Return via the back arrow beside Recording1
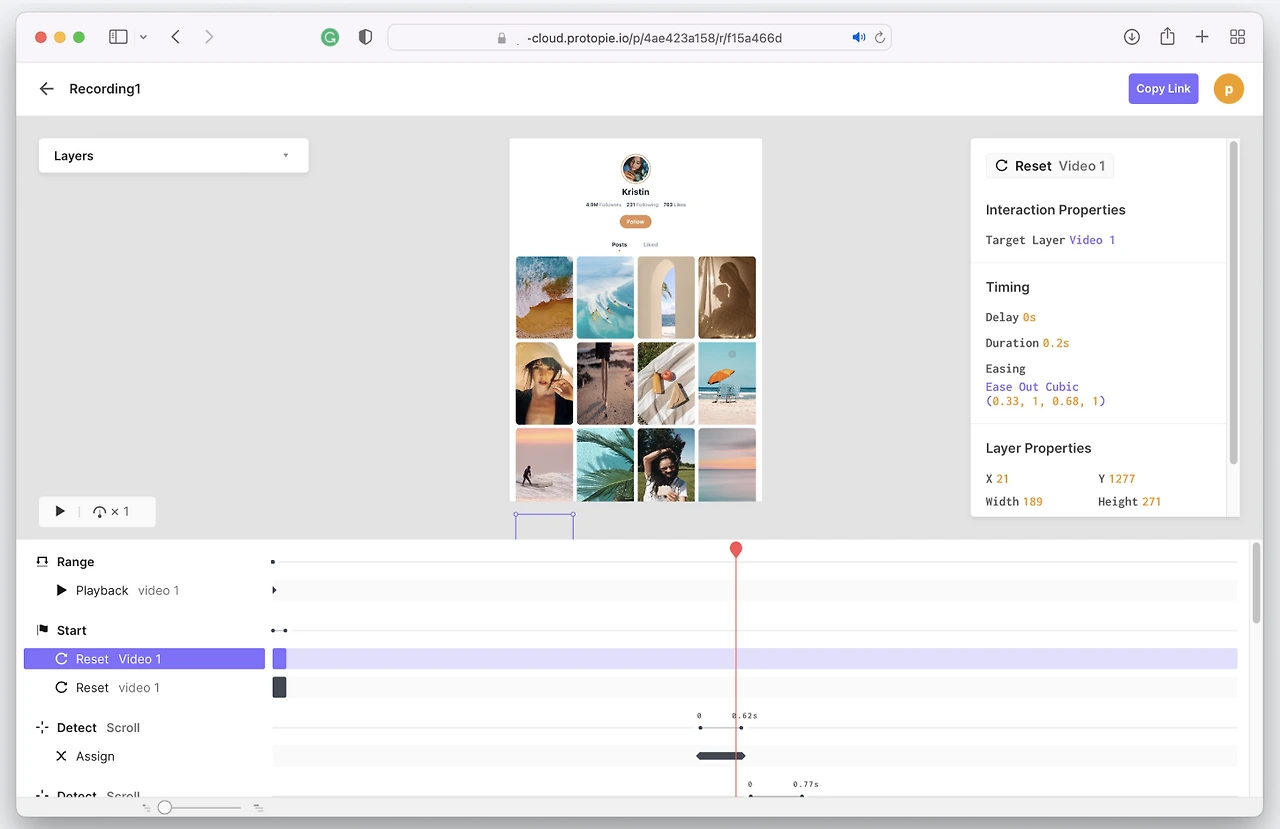The image size is (1280, 829). (46, 89)
